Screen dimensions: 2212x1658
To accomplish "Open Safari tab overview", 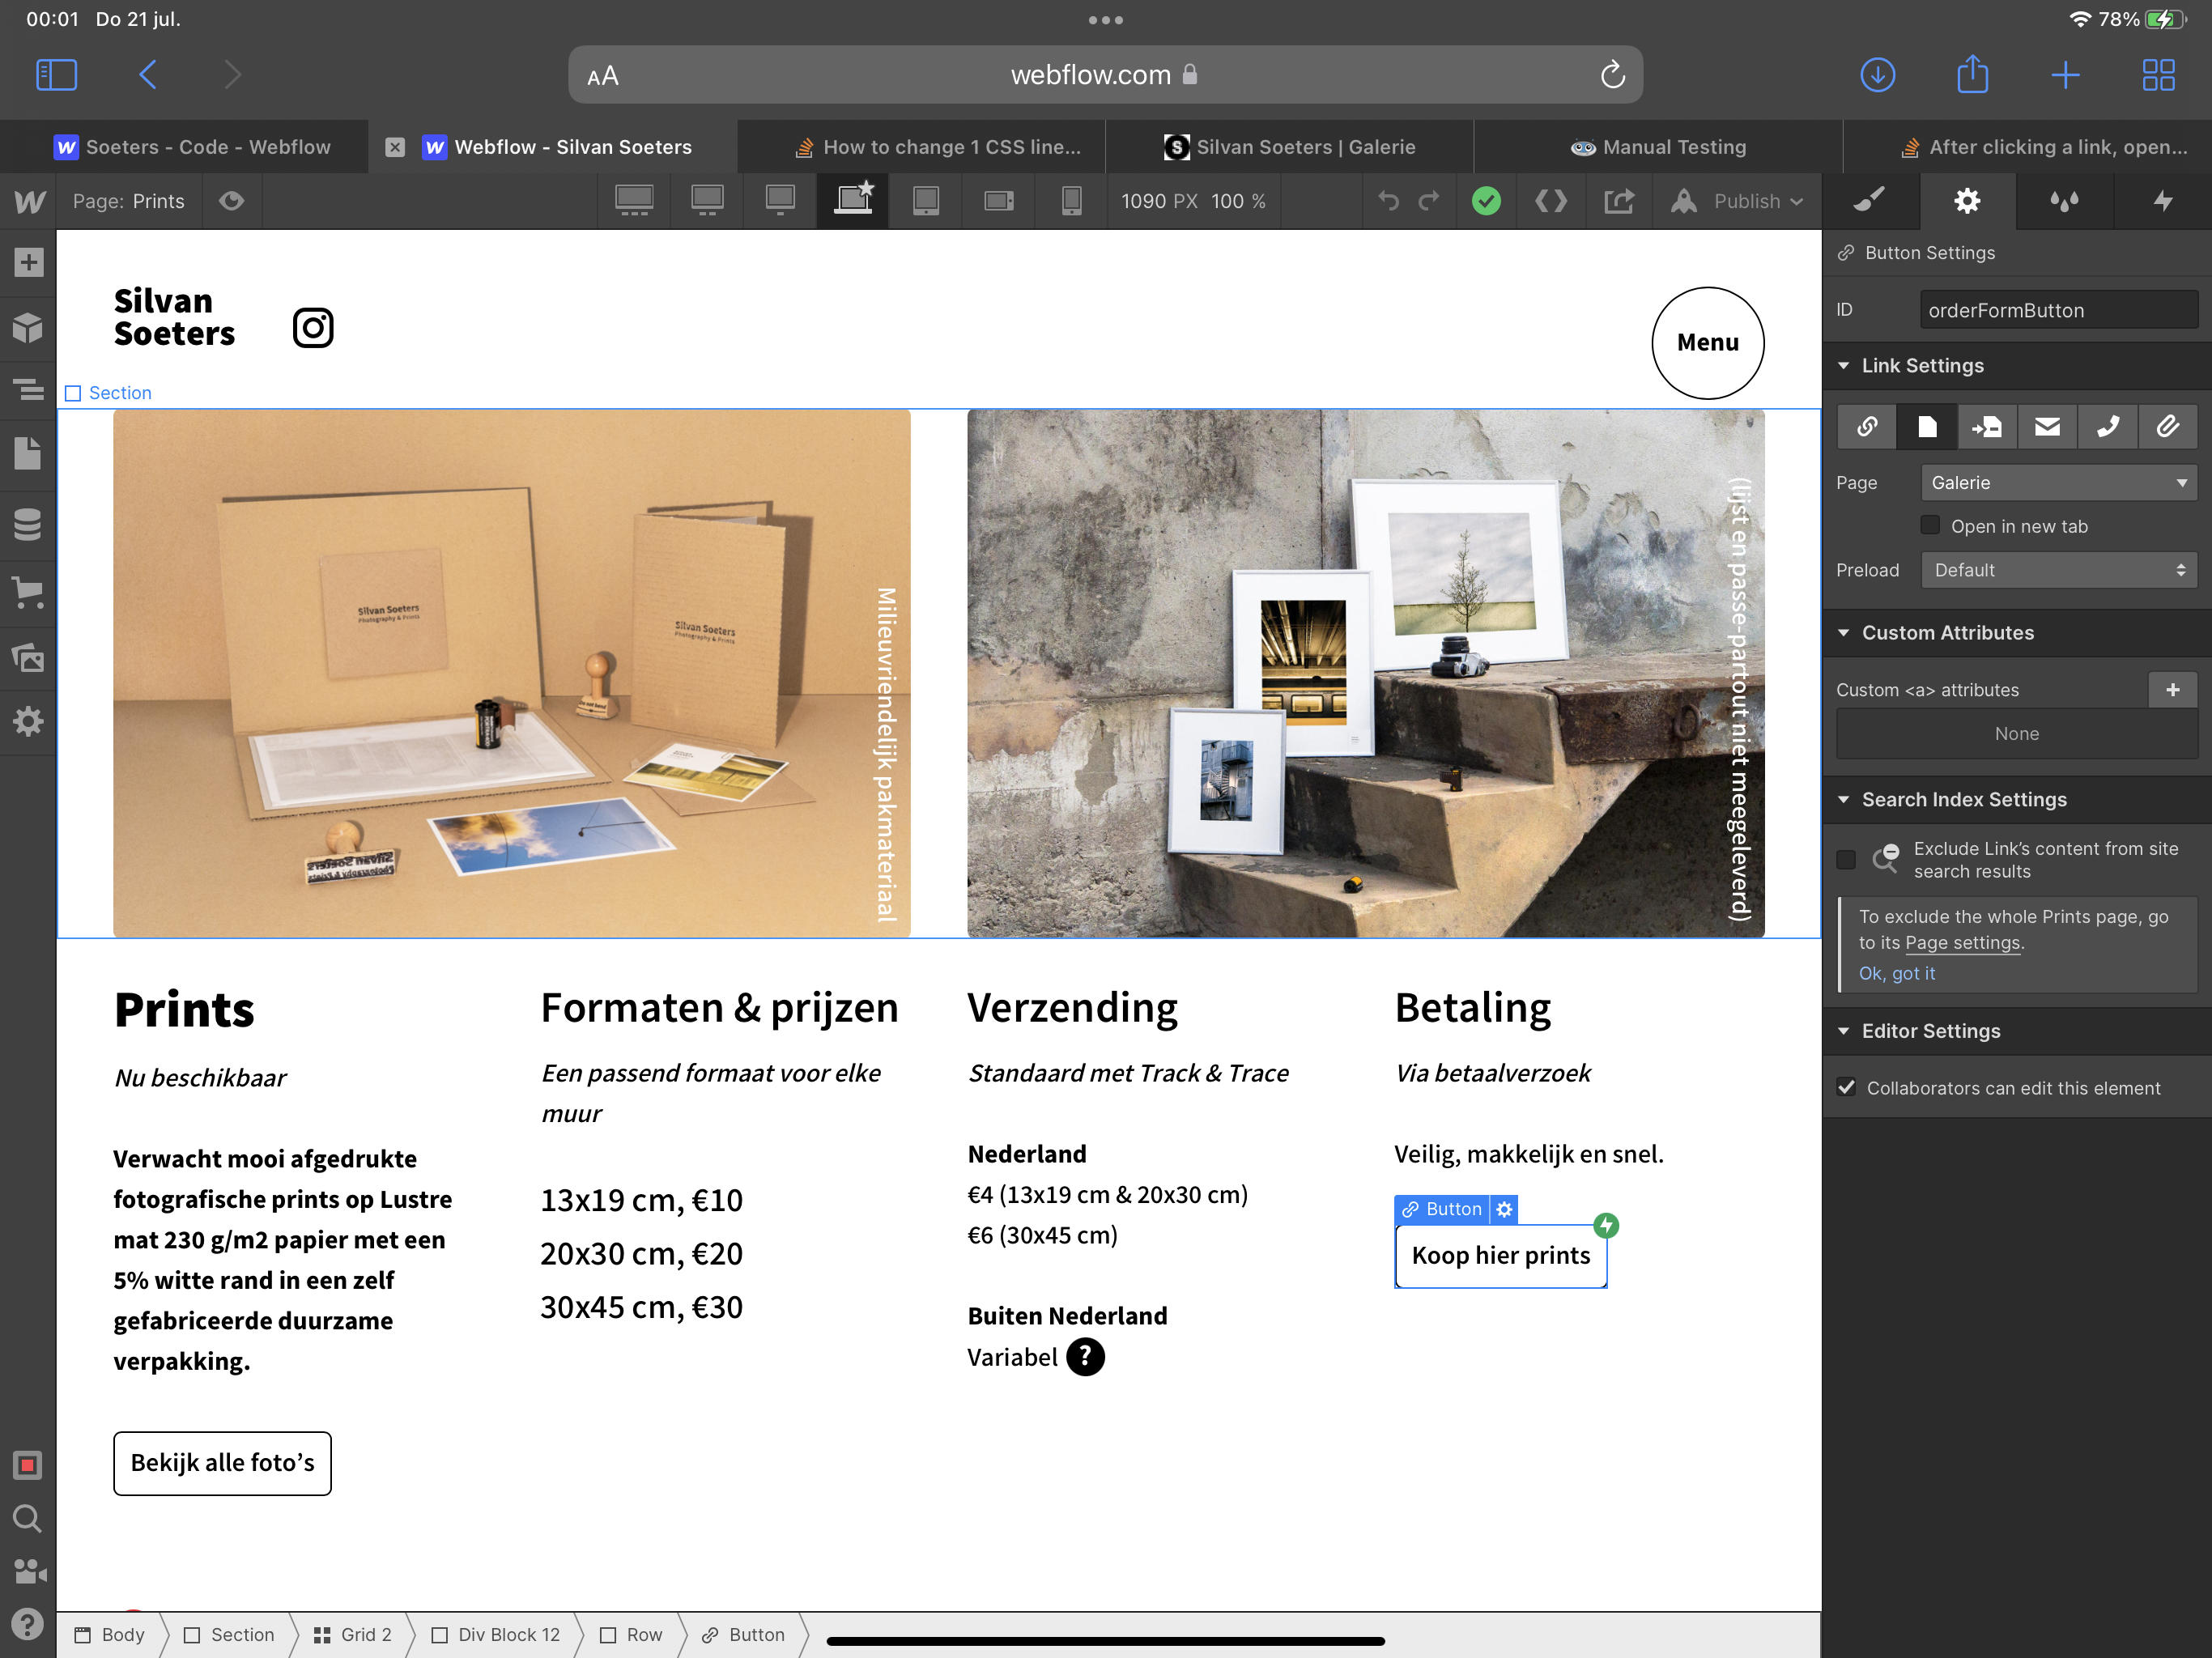I will tap(2158, 75).
